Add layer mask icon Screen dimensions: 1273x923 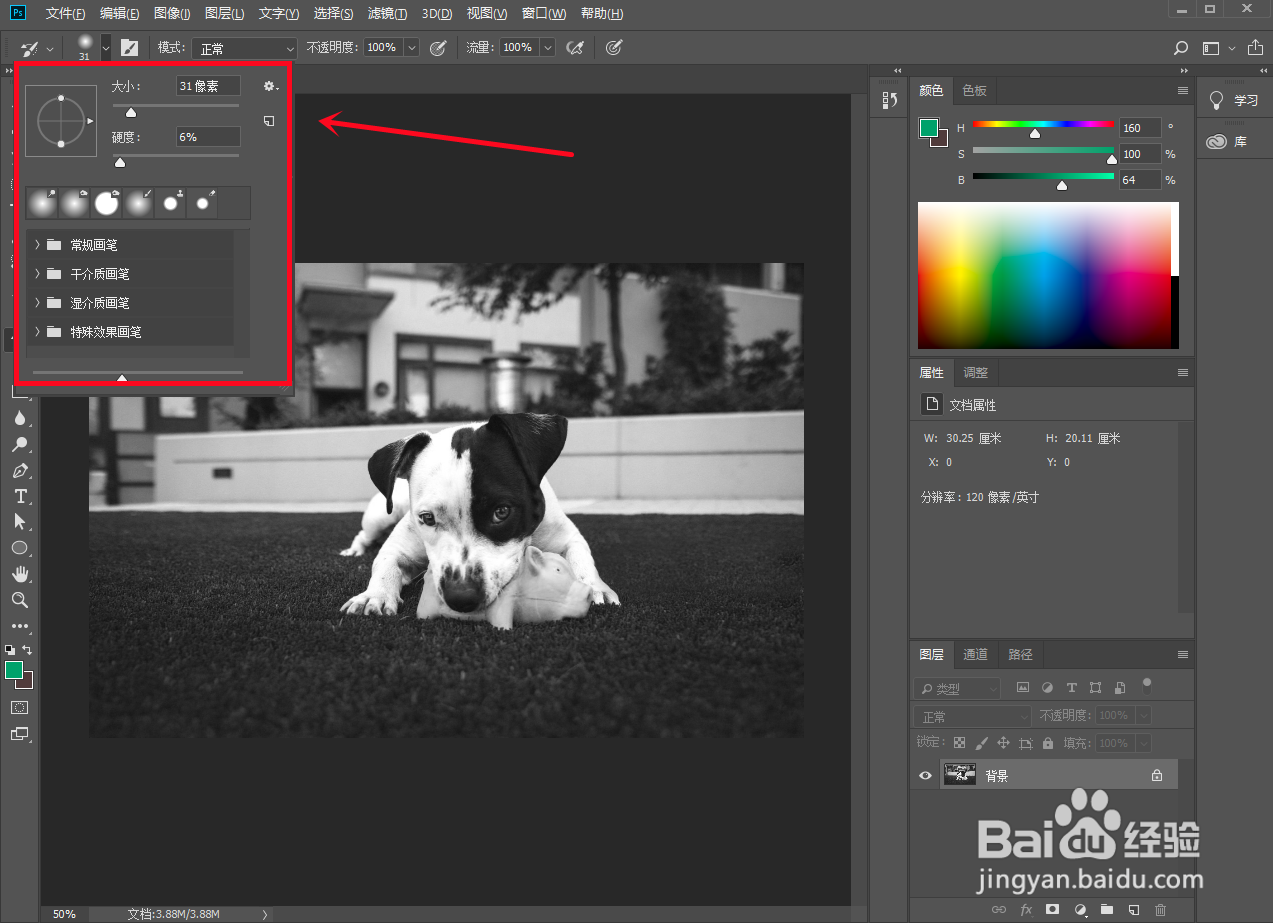coord(1053,910)
